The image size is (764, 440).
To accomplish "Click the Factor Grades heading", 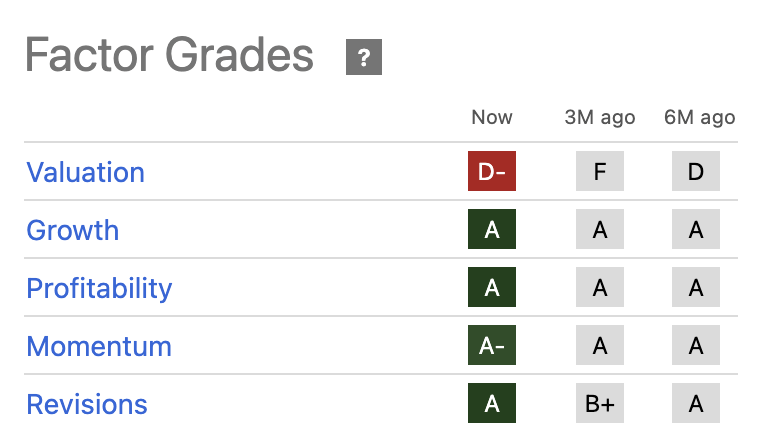I will tap(169, 56).
